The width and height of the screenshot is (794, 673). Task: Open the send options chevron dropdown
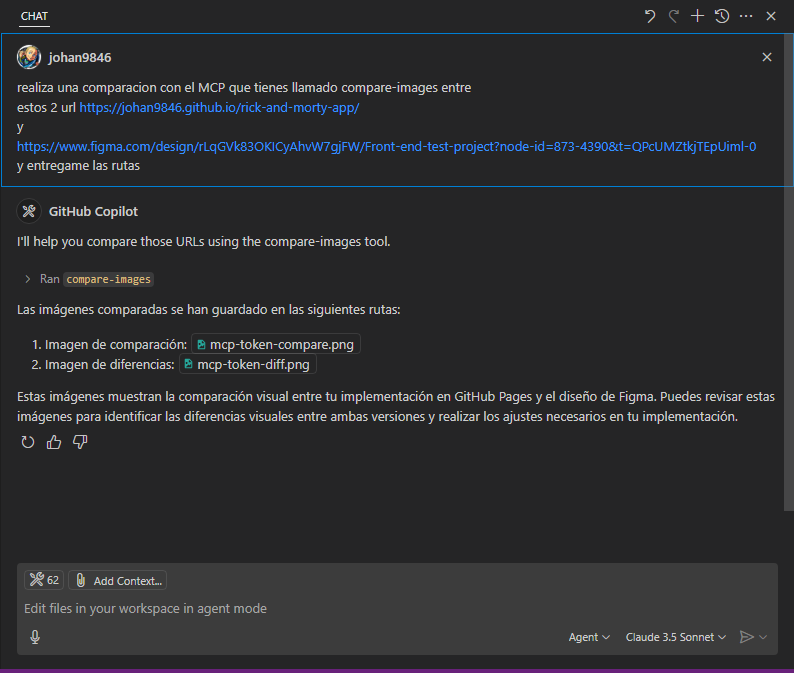point(763,637)
